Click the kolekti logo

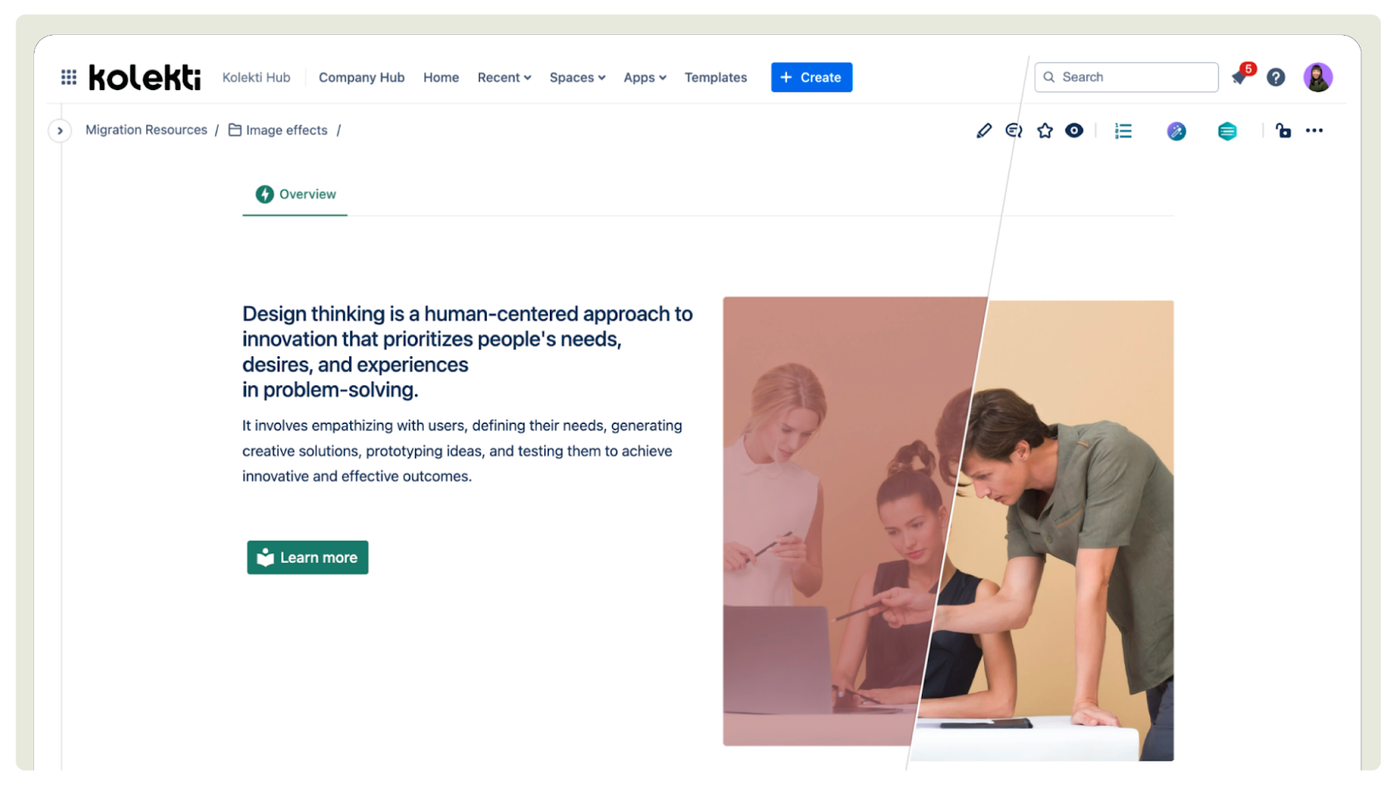coord(144,77)
